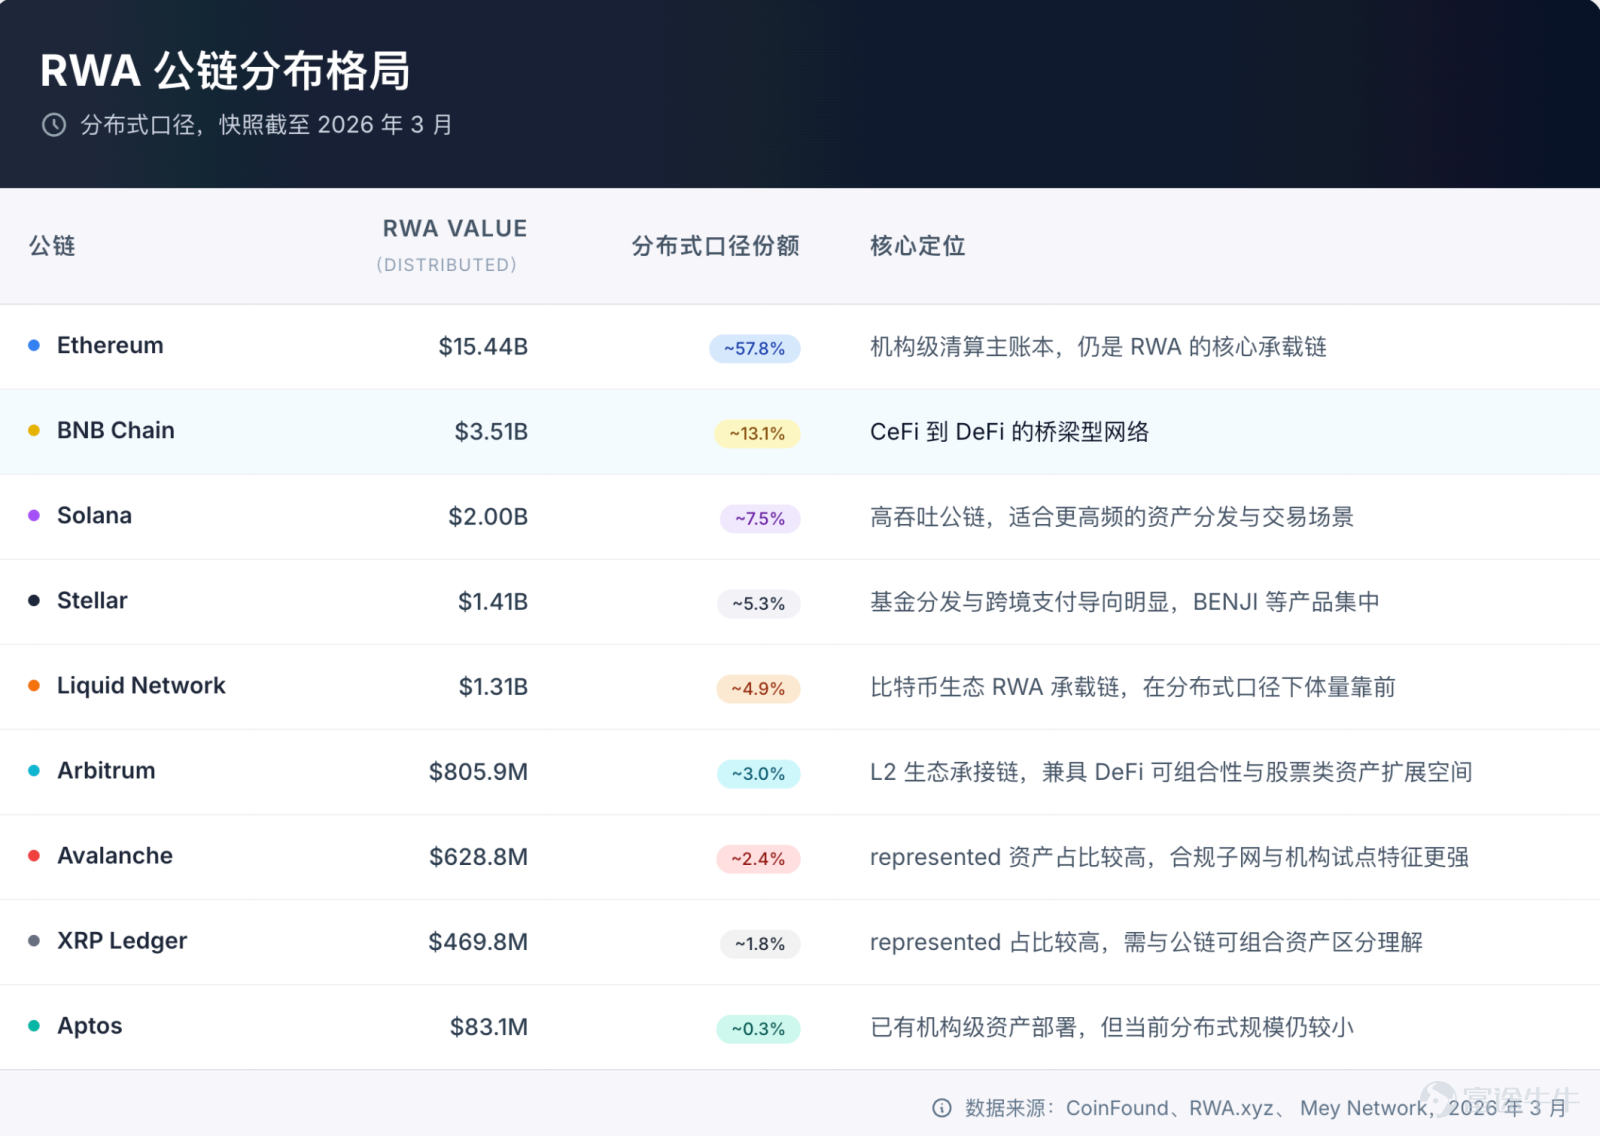Image resolution: width=1600 pixels, height=1136 pixels.
Task: Select the Stellar chain name
Action: point(92,600)
